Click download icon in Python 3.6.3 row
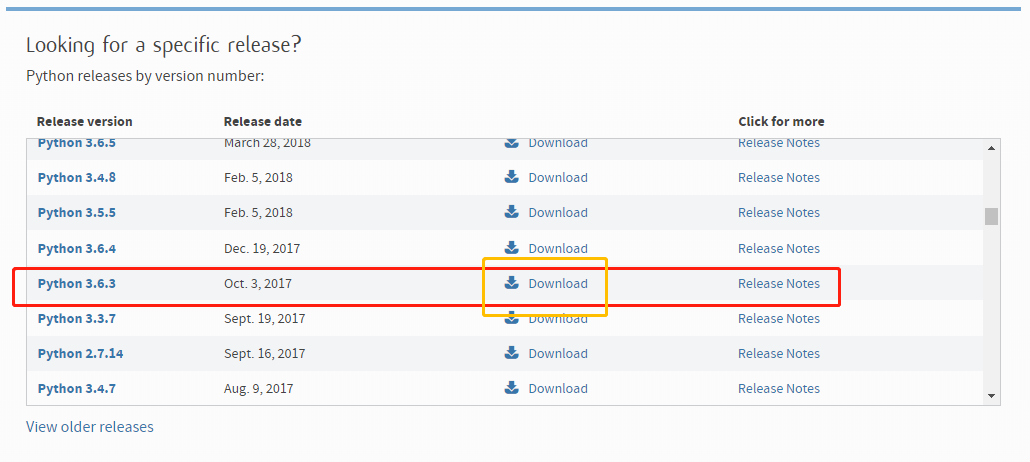Screen dimensions: 1030x462 tap(512, 283)
